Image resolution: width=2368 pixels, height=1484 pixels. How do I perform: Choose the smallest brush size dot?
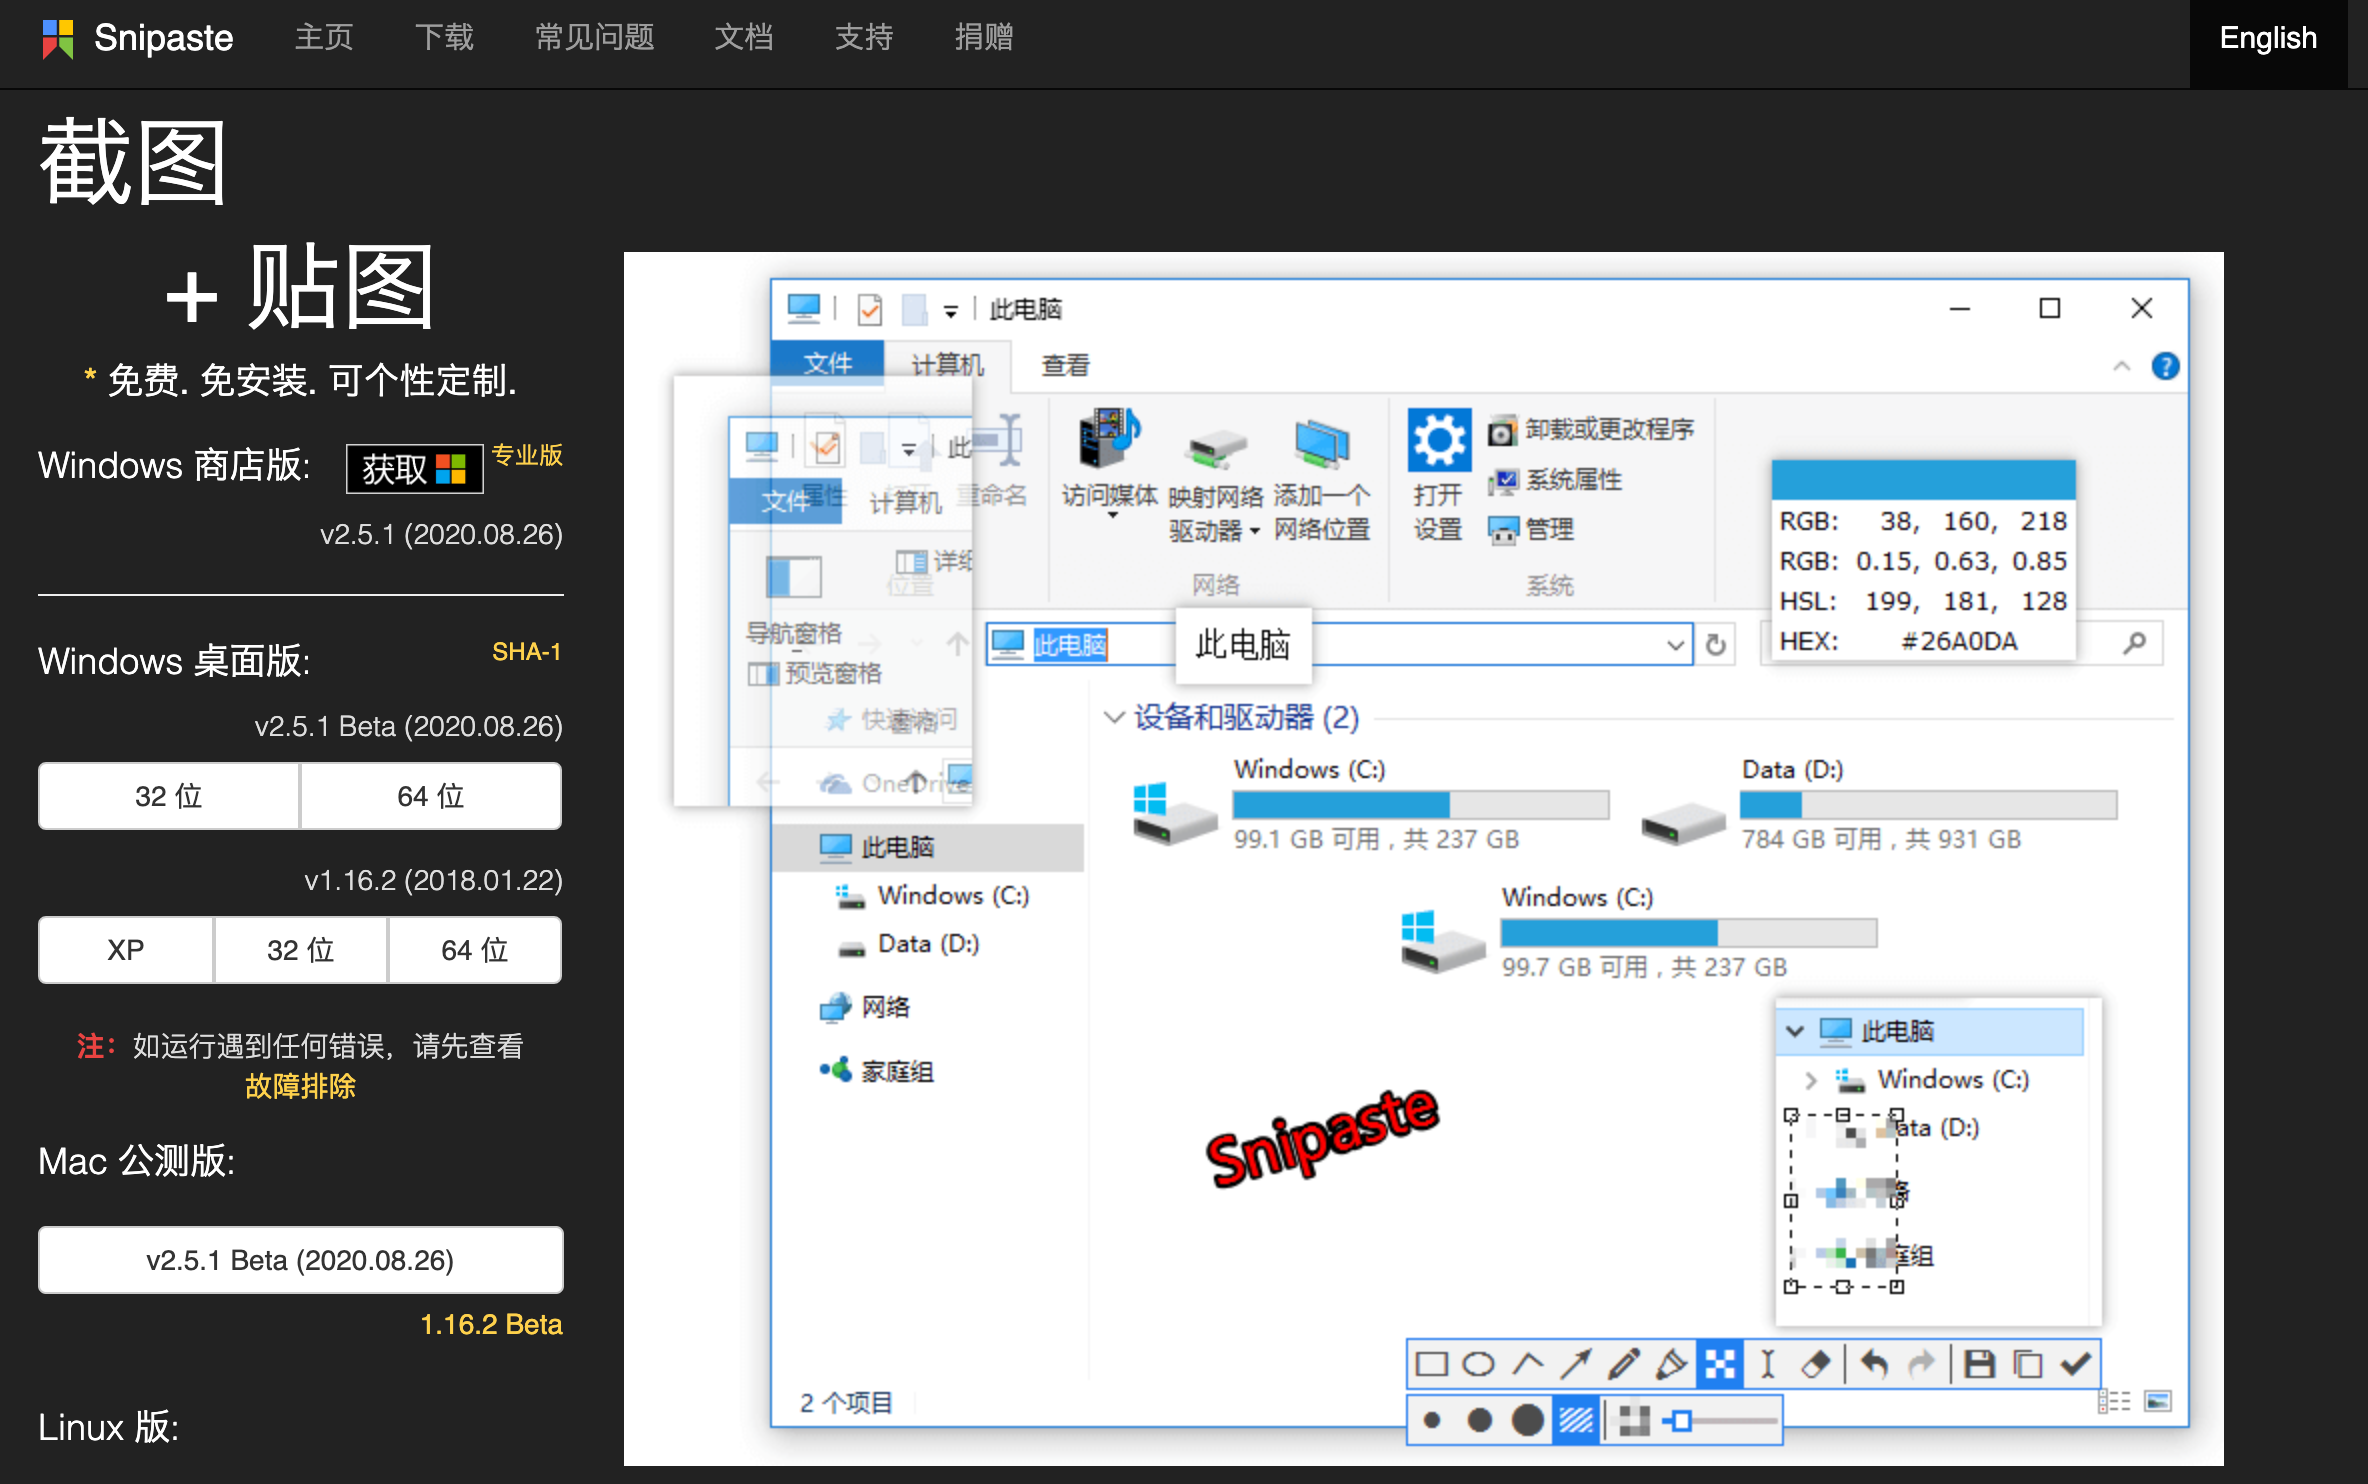click(1432, 1420)
